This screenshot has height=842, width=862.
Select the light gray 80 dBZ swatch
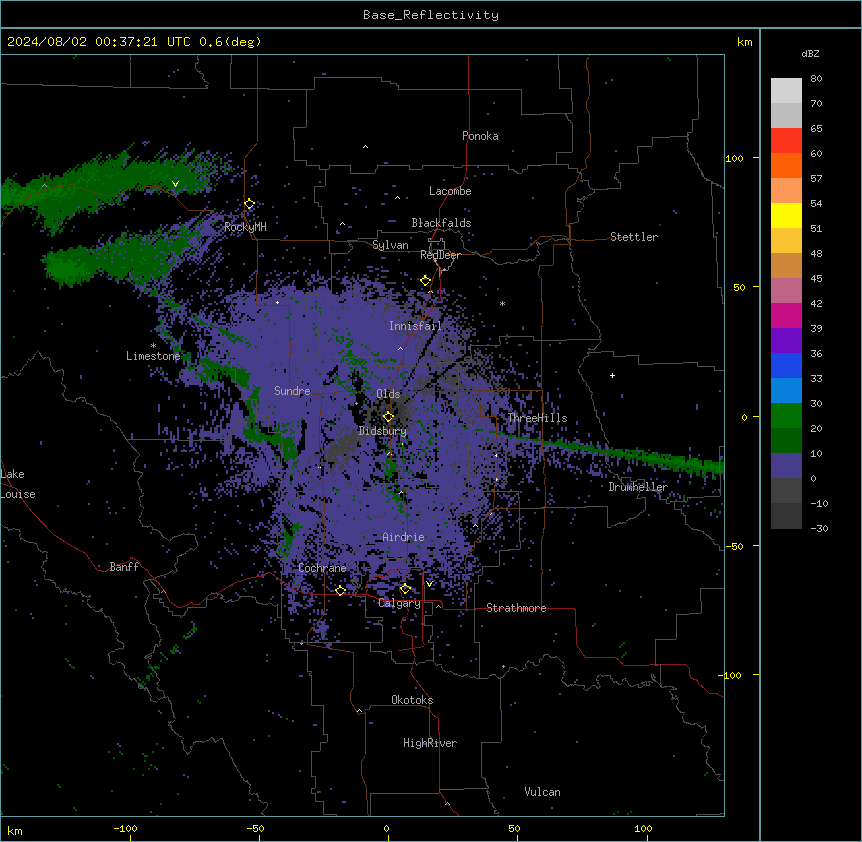pyautogui.click(x=786, y=91)
